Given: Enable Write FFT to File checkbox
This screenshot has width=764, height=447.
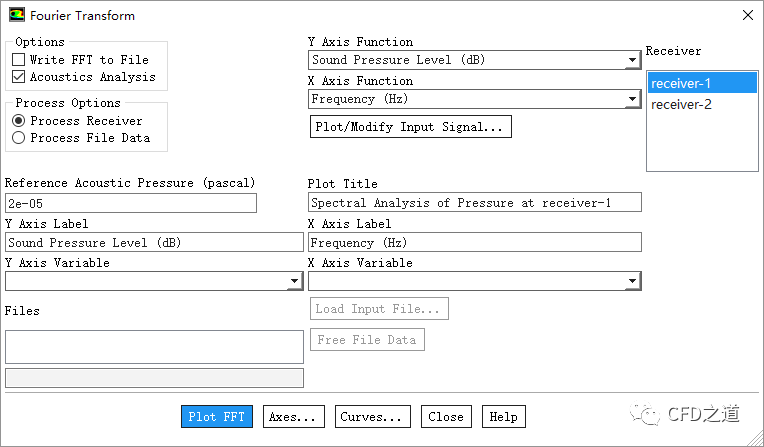Looking at the screenshot, I should [x=19, y=60].
